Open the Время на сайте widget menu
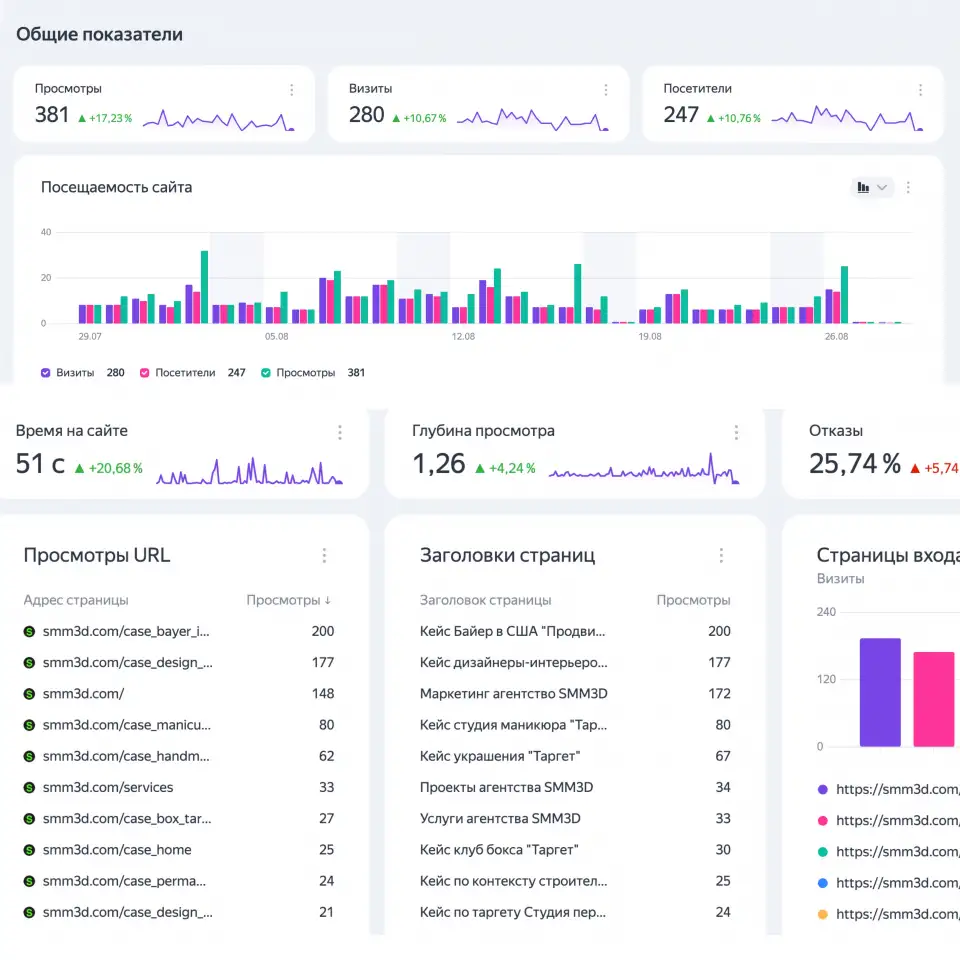The image size is (960, 960). (340, 433)
